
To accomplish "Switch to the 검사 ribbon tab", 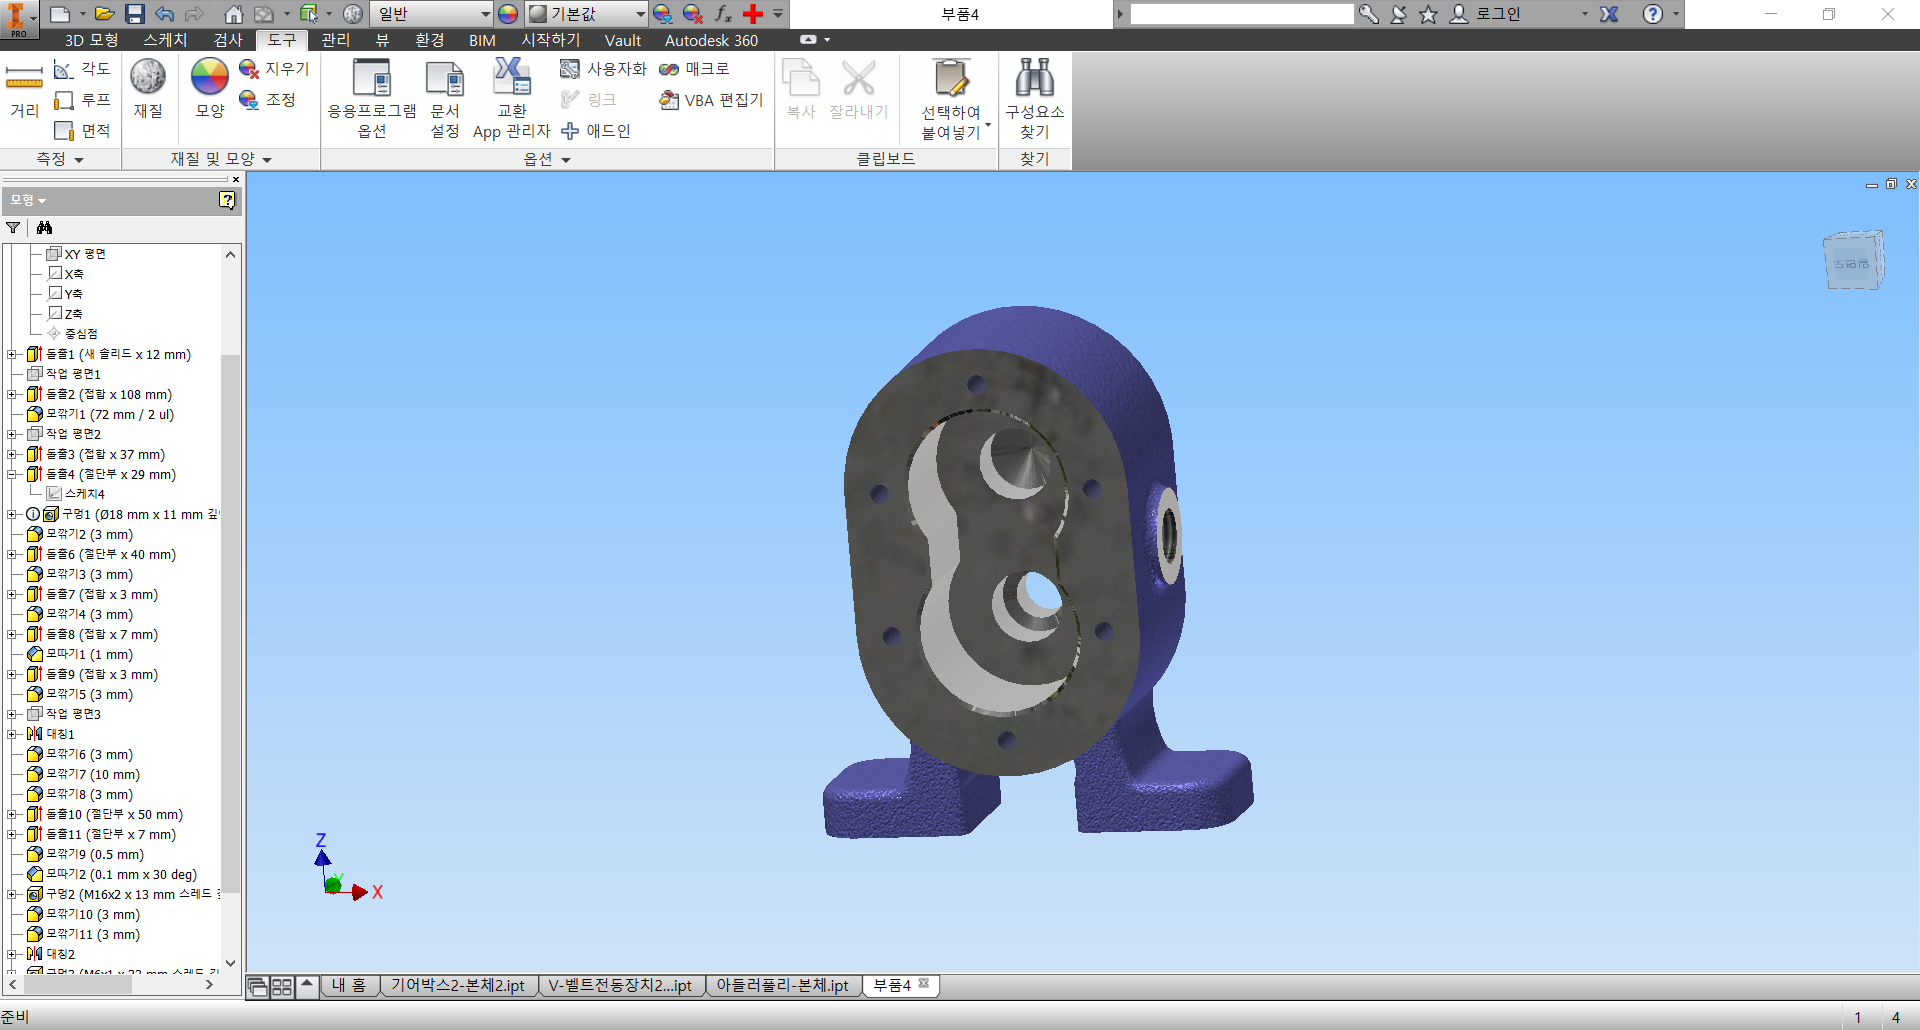I will (228, 40).
